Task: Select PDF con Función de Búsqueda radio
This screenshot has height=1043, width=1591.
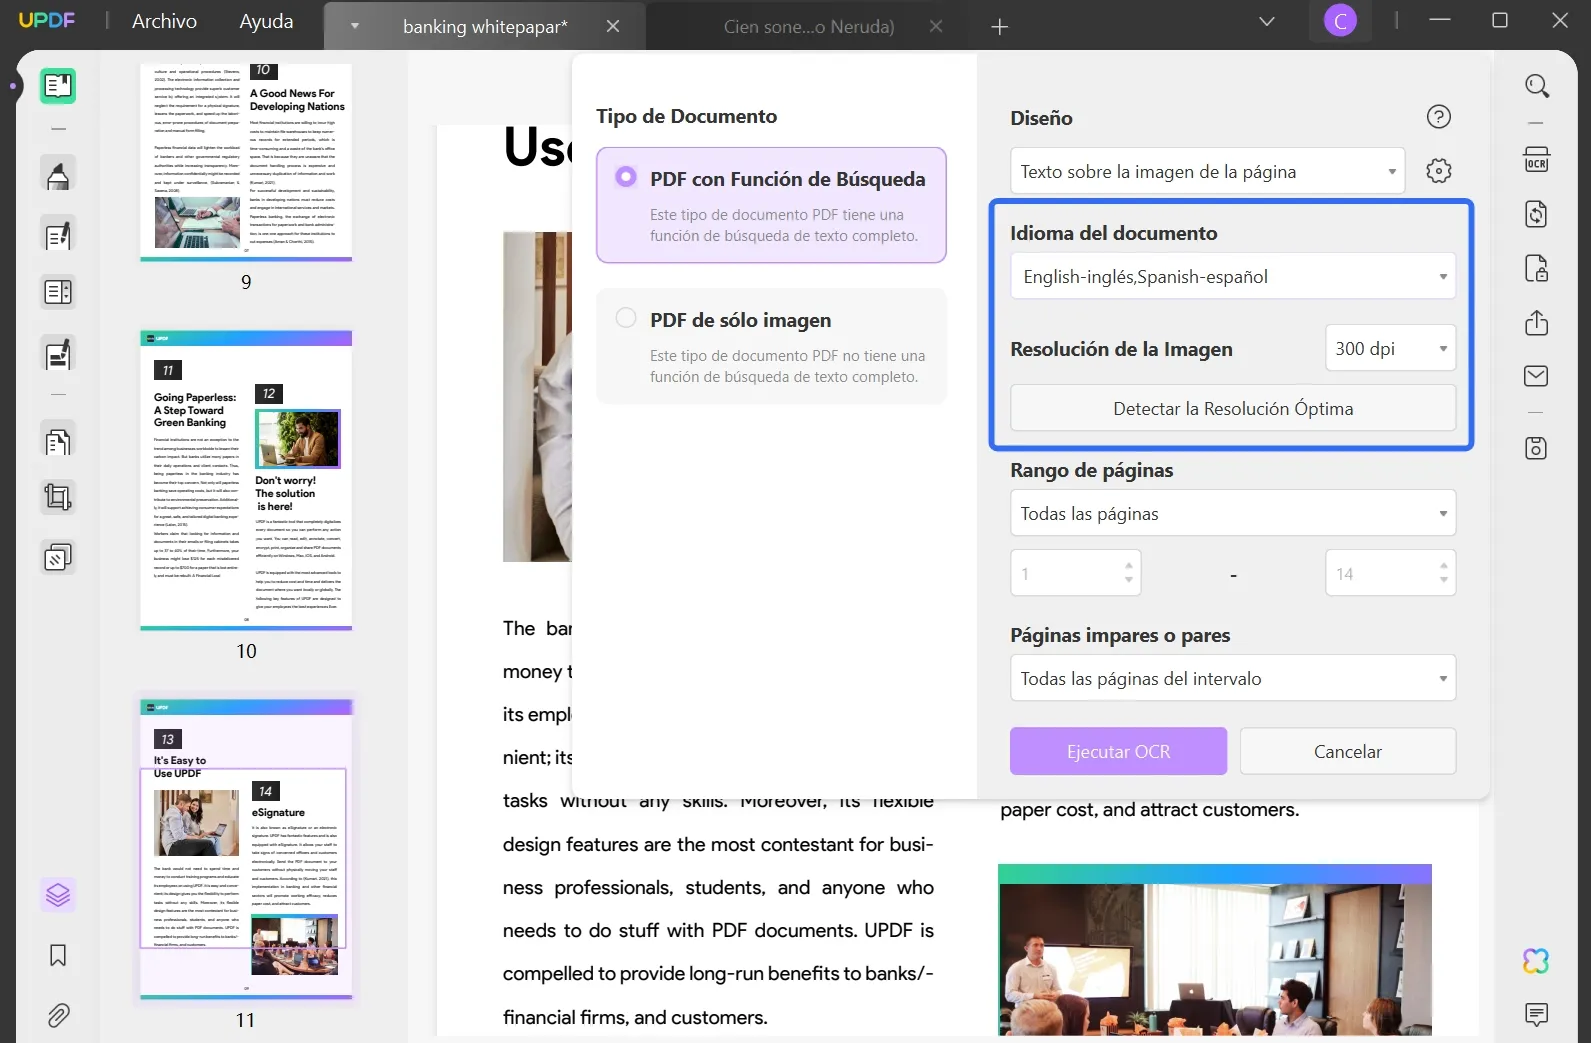Action: point(626,177)
